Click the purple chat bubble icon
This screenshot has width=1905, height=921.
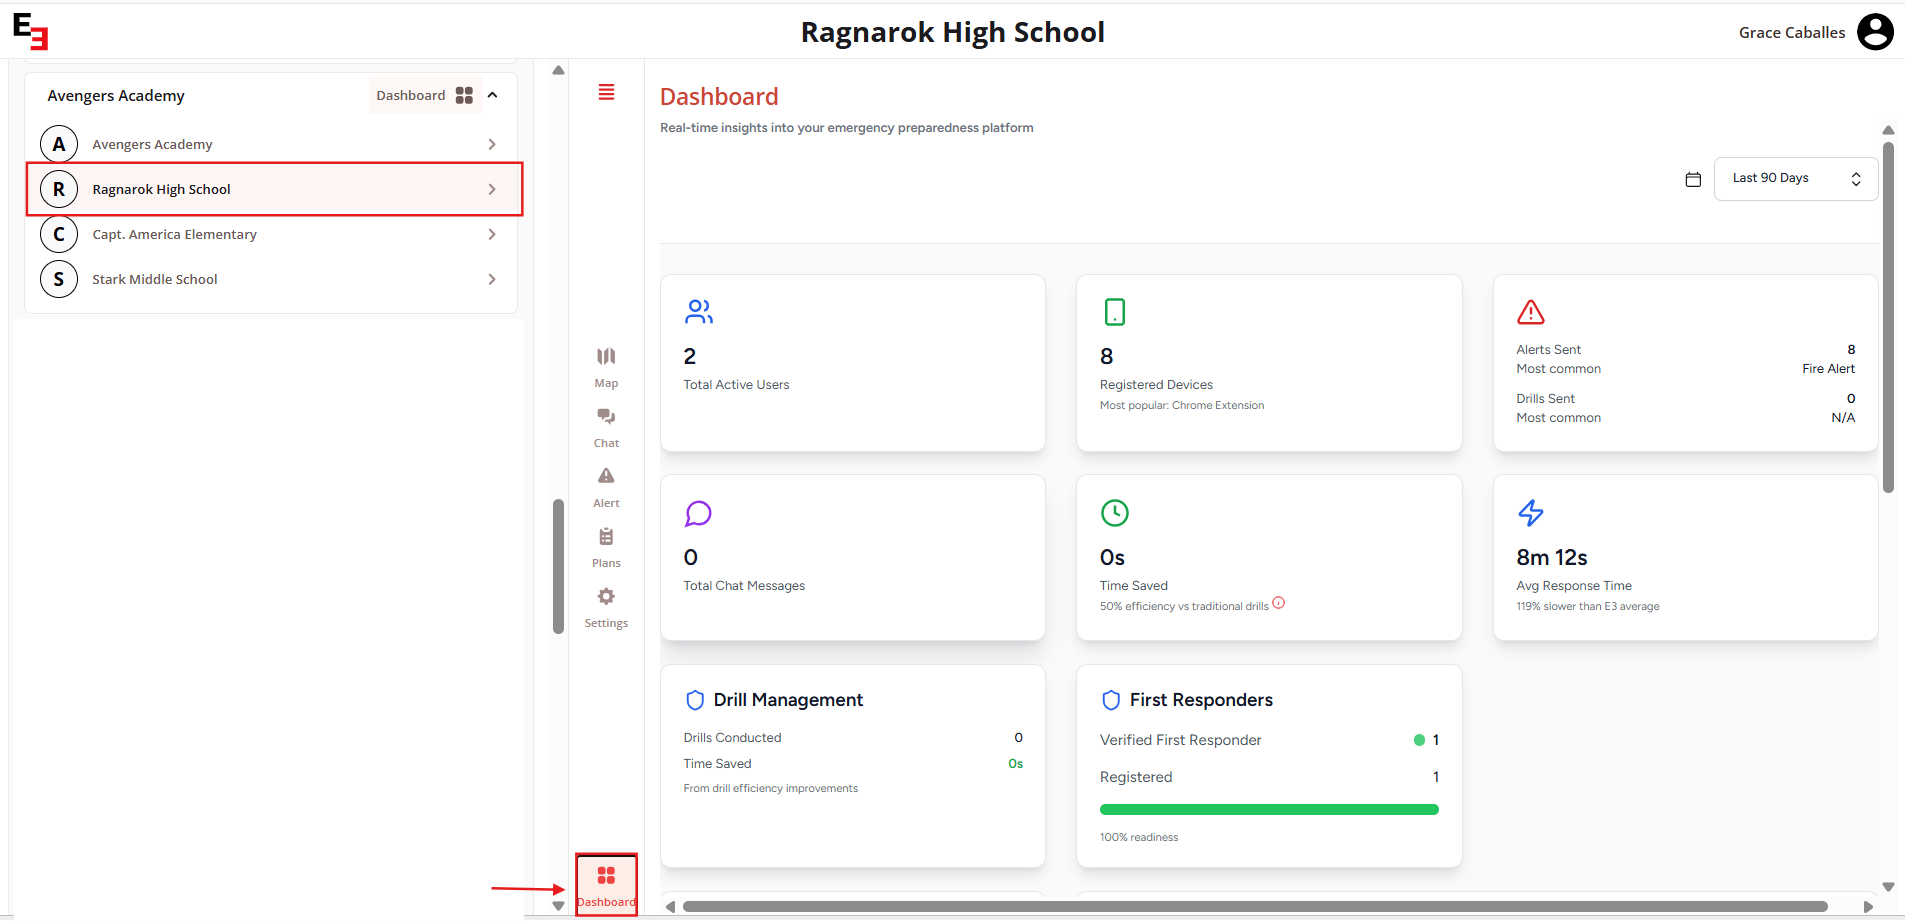point(698,513)
